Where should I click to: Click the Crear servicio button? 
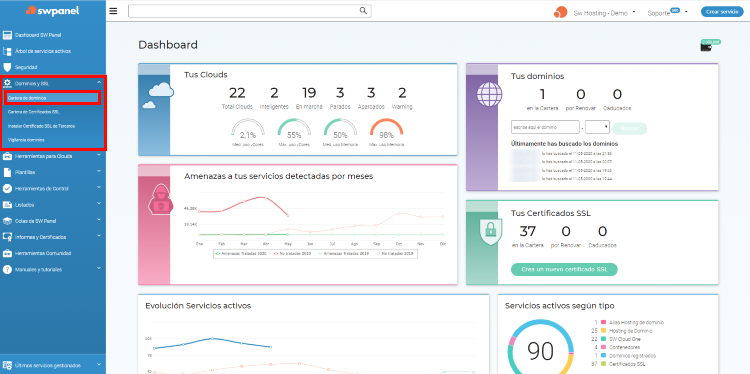[x=722, y=12]
